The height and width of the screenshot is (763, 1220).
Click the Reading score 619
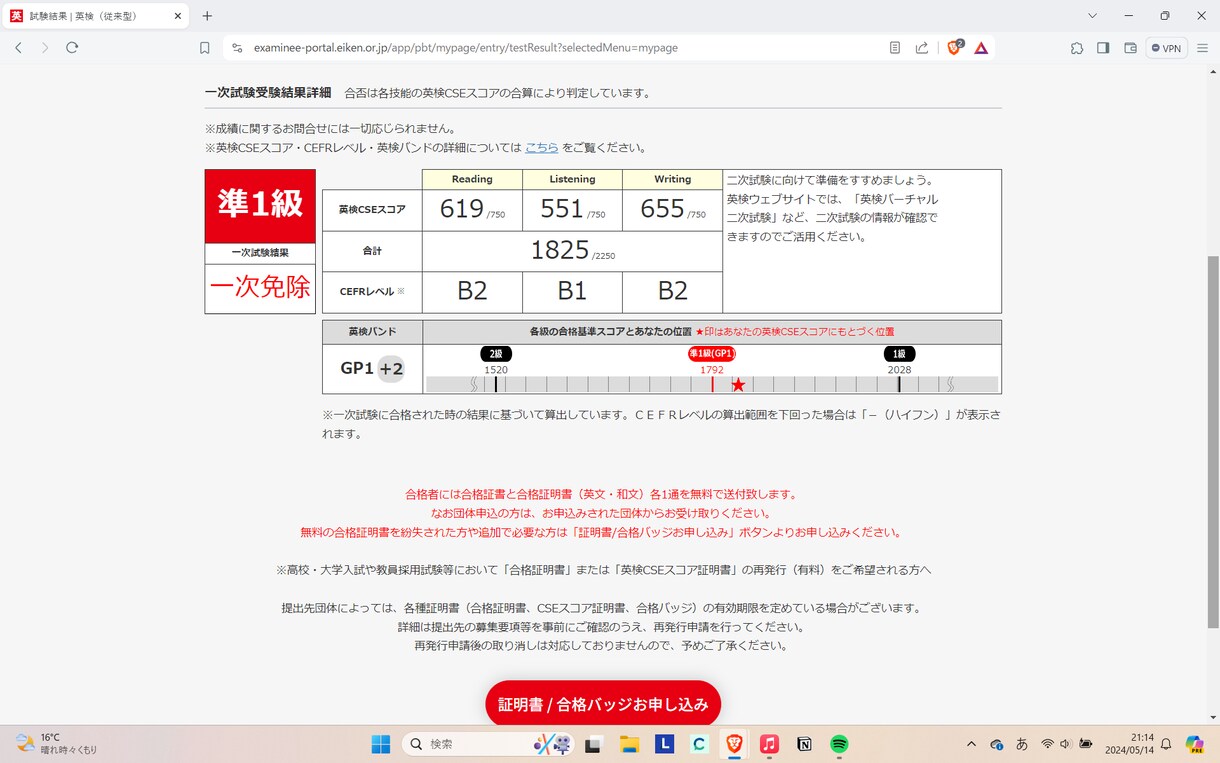tap(461, 209)
